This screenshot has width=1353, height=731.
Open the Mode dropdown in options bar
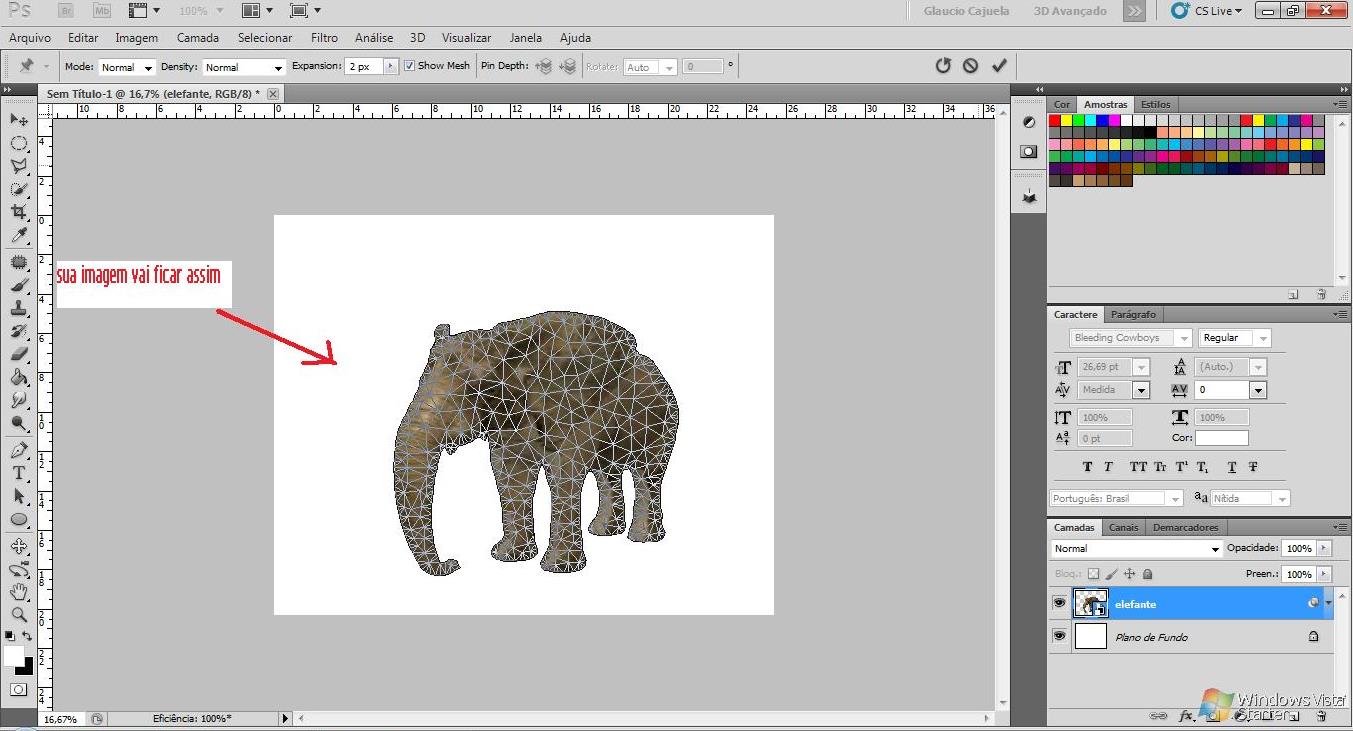pyautogui.click(x=126, y=67)
